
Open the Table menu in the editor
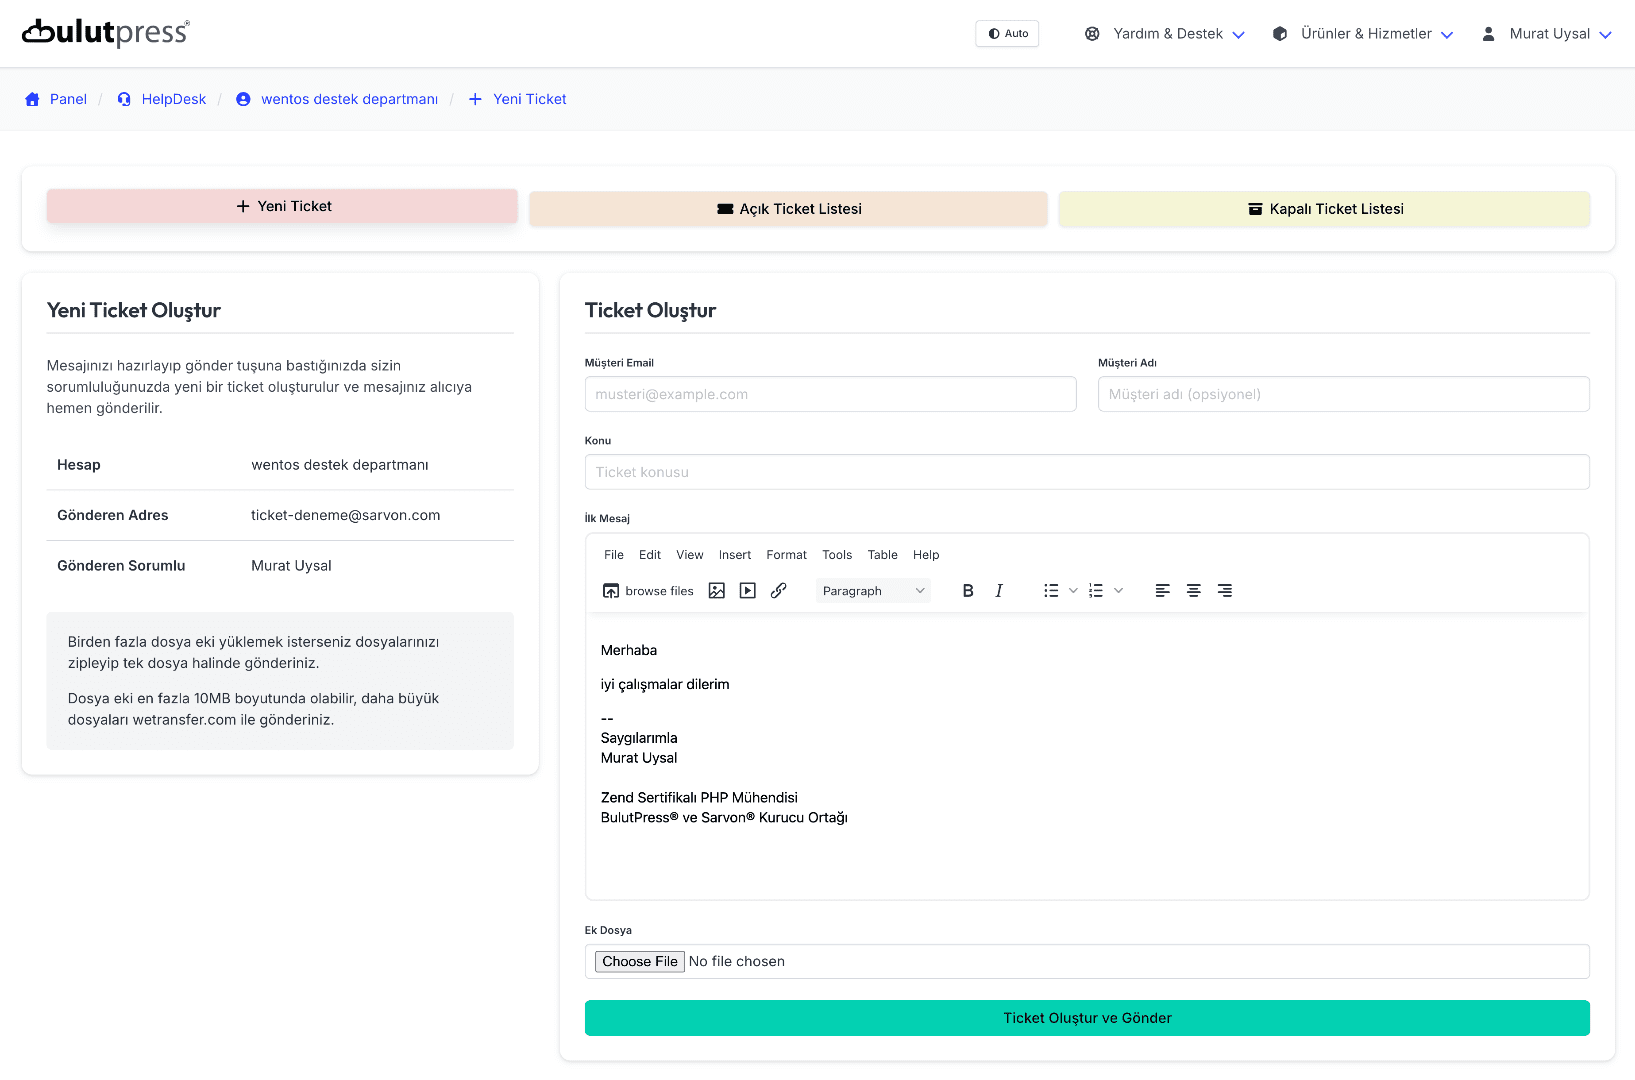[882, 555]
